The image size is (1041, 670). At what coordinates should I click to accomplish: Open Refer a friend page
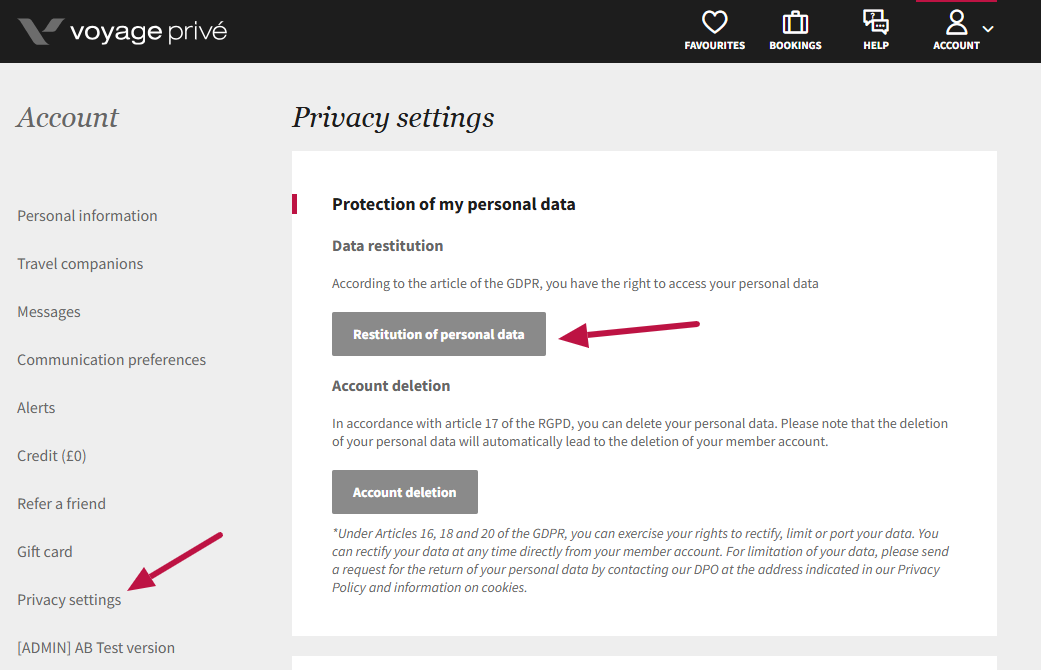[x=61, y=504]
